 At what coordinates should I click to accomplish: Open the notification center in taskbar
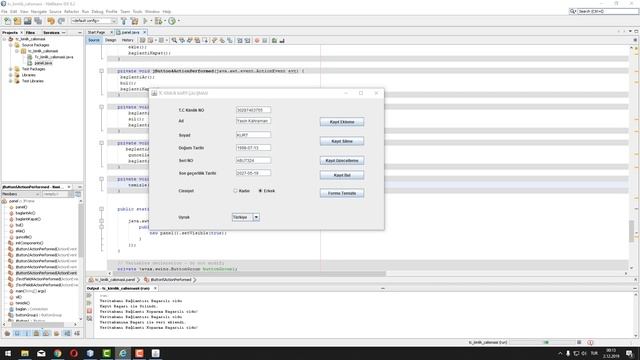(629, 353)
